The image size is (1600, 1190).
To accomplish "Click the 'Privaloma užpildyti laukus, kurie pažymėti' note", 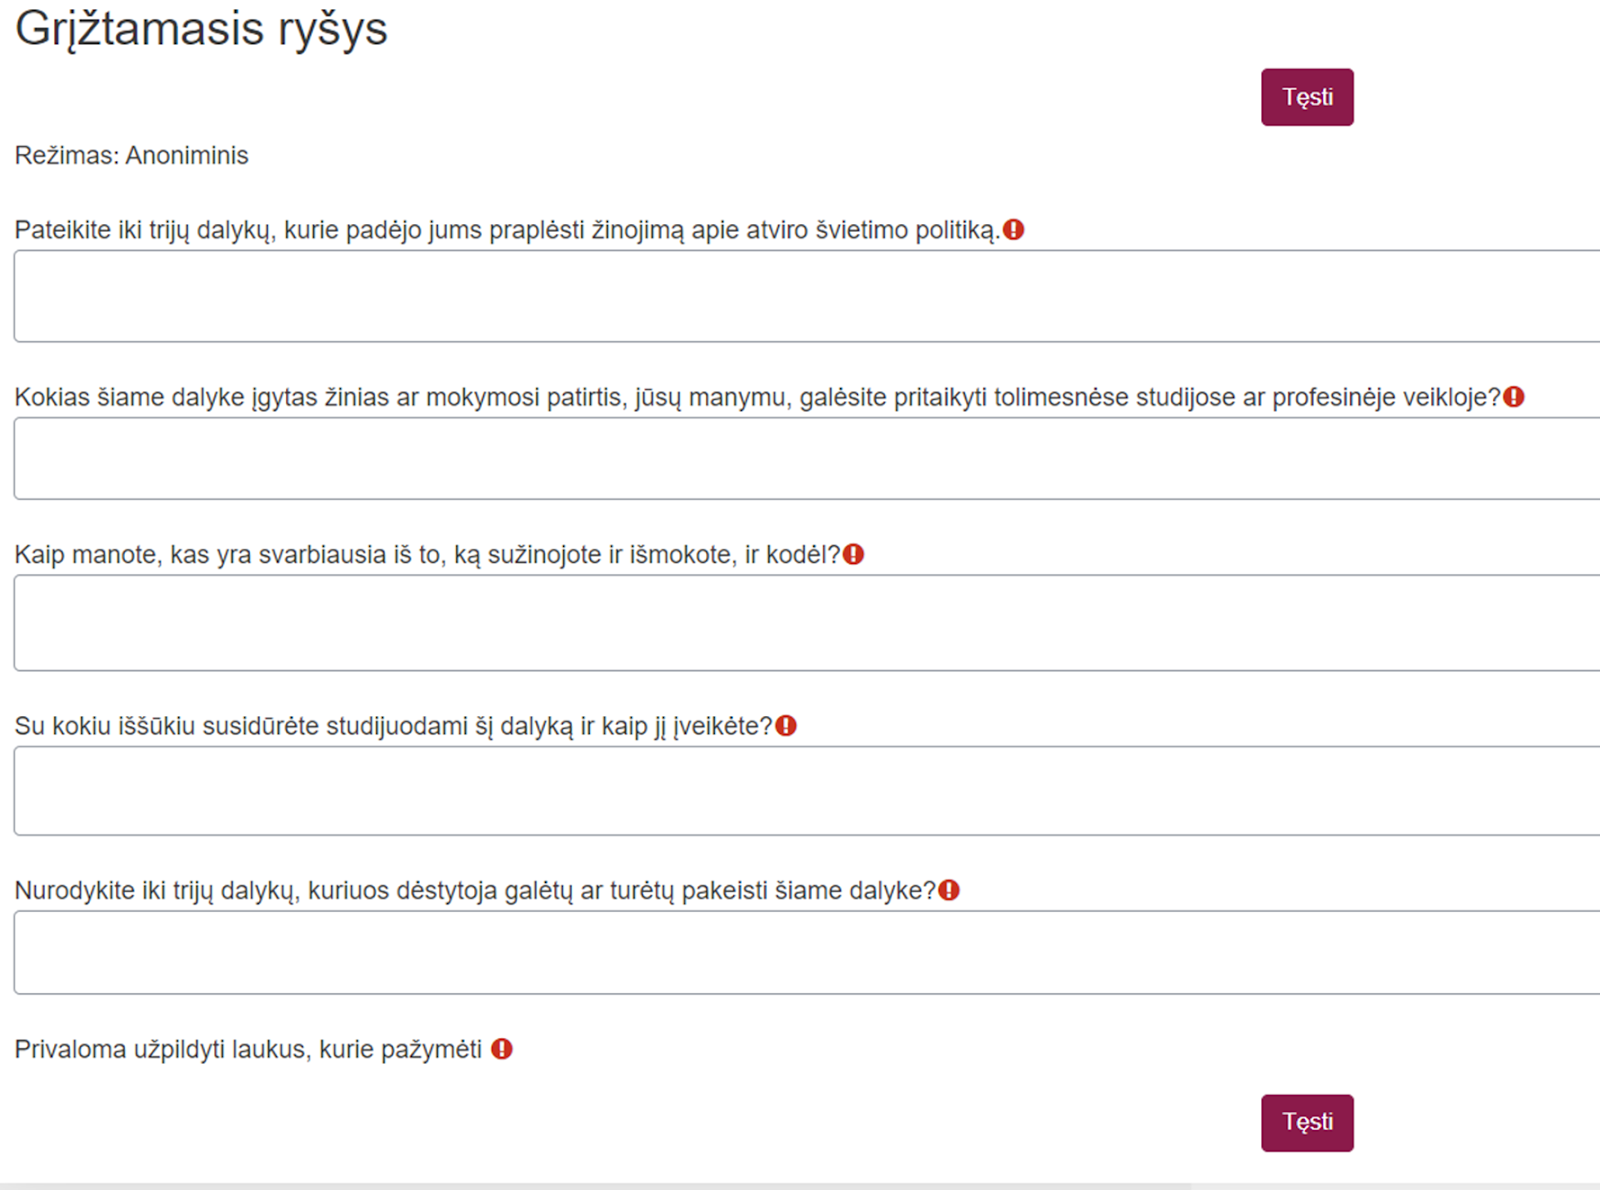I will 248,1050.
